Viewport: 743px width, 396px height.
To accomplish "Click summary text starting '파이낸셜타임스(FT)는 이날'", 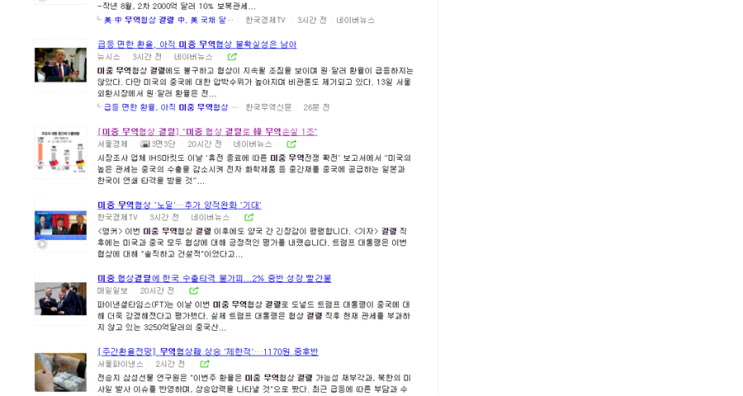I will pyautogui.click(x=254, y=316).
